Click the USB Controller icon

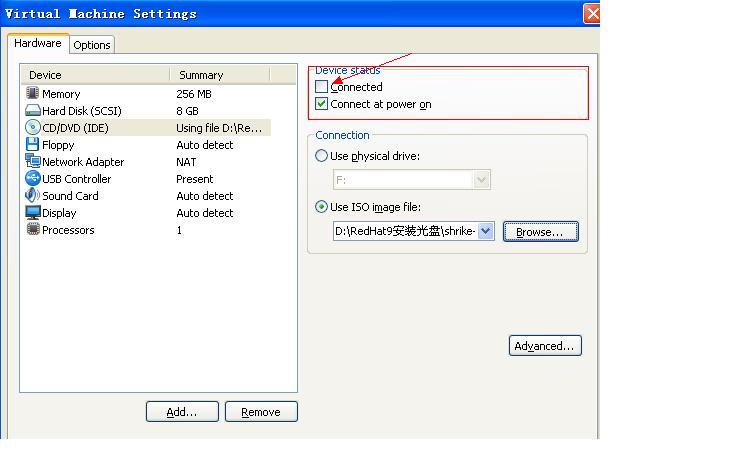coord(33,178)
